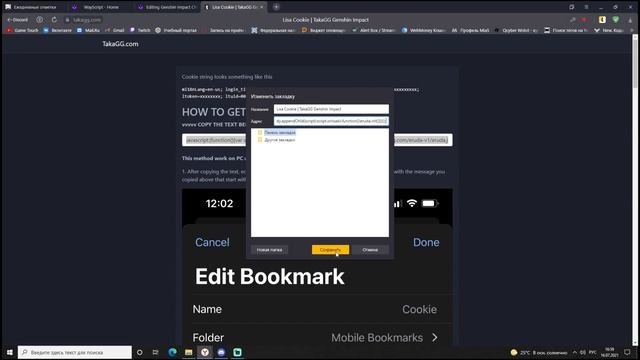
Task: Open the Профиль MAL bookmark
Action: point(471,30)
